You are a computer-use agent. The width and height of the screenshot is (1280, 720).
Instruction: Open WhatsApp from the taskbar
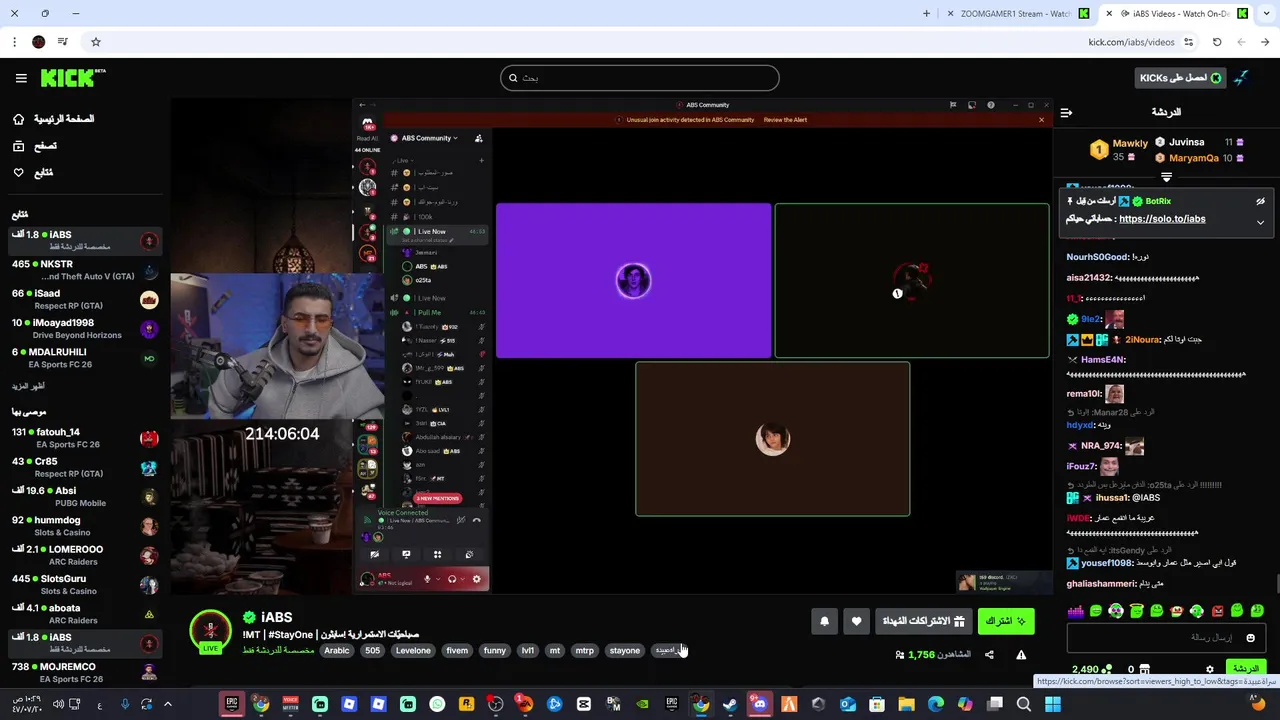[x=437, y=704]
